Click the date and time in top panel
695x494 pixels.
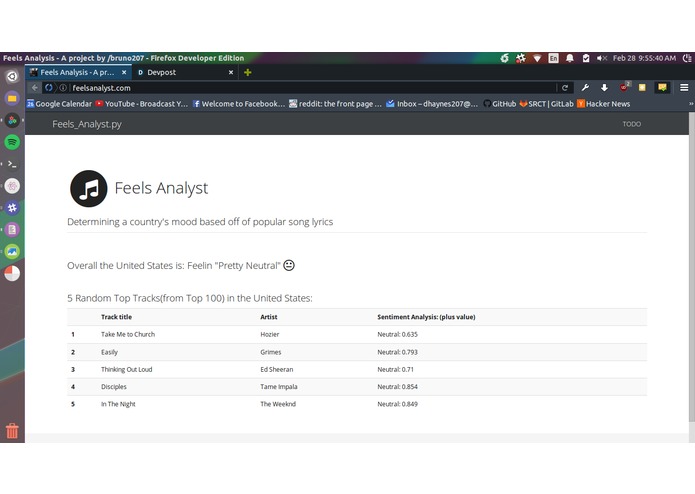644,58
